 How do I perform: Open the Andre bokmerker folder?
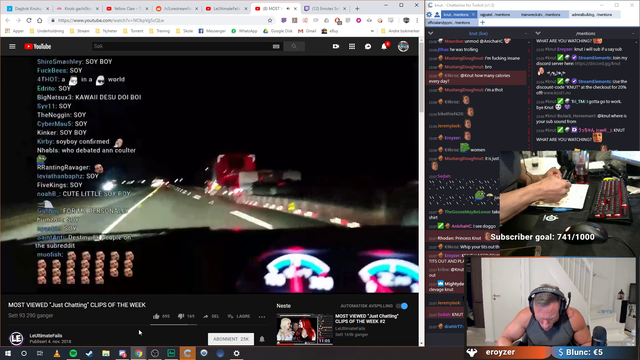tap(400, 31)
